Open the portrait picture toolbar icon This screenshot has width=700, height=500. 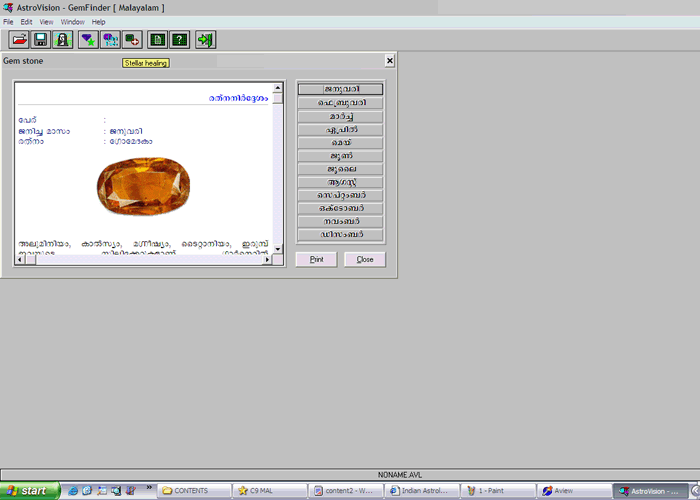[x=62, y=40]
